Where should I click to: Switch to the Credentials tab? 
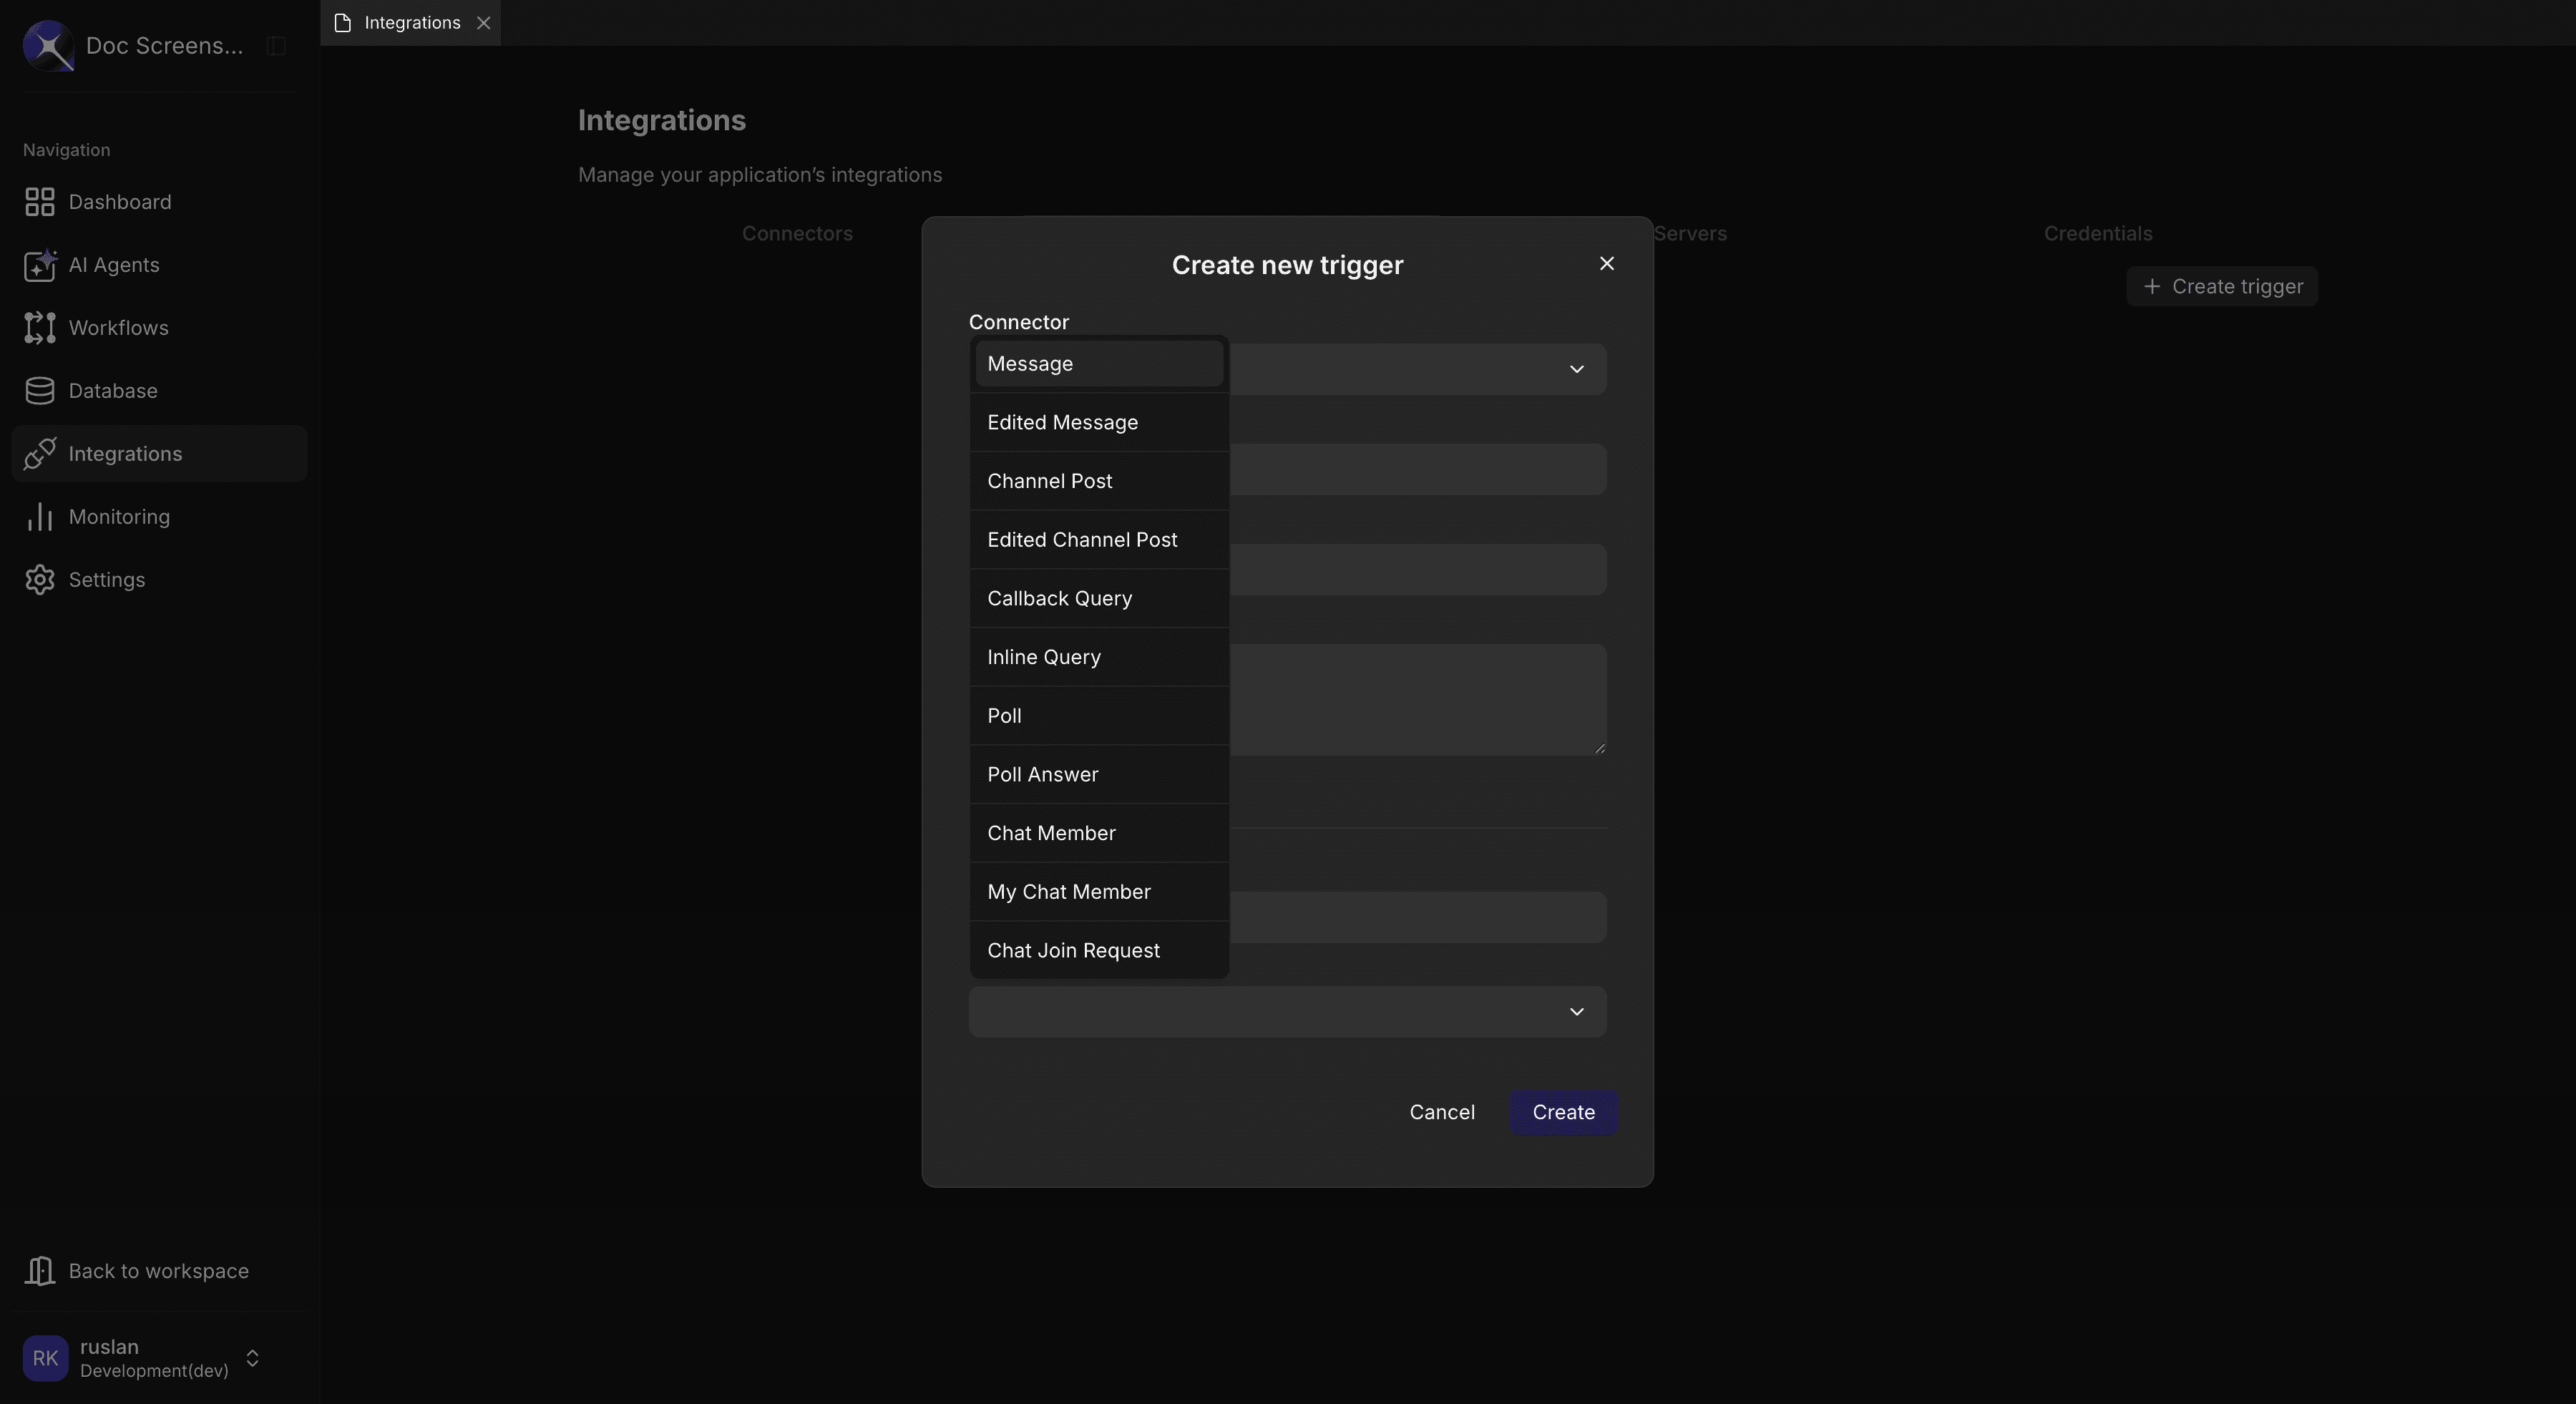(x=2097, y=233)
